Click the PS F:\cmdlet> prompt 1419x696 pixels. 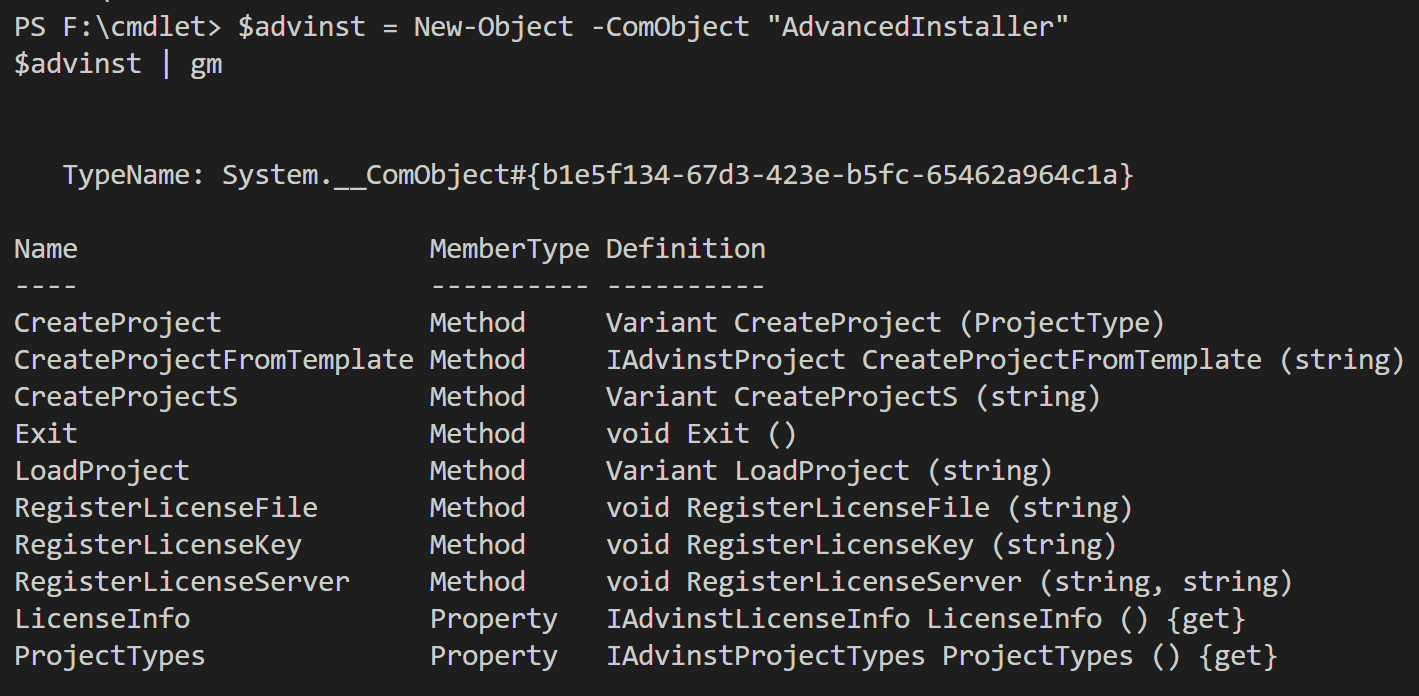click(117, 27)
